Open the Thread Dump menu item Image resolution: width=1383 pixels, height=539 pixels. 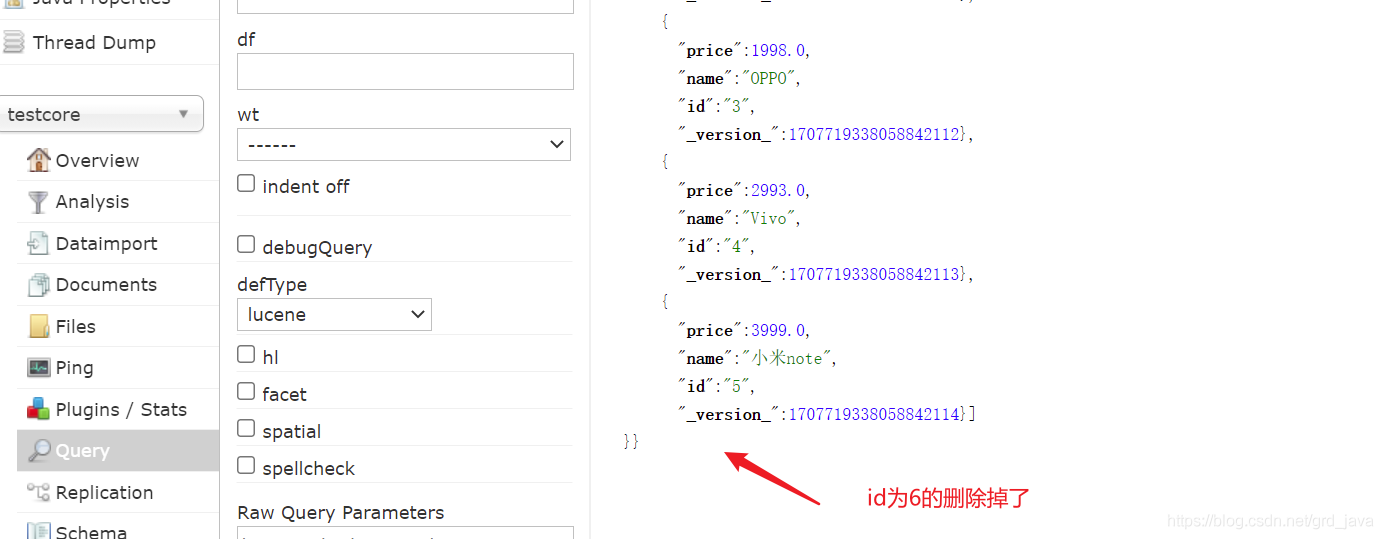94,42
